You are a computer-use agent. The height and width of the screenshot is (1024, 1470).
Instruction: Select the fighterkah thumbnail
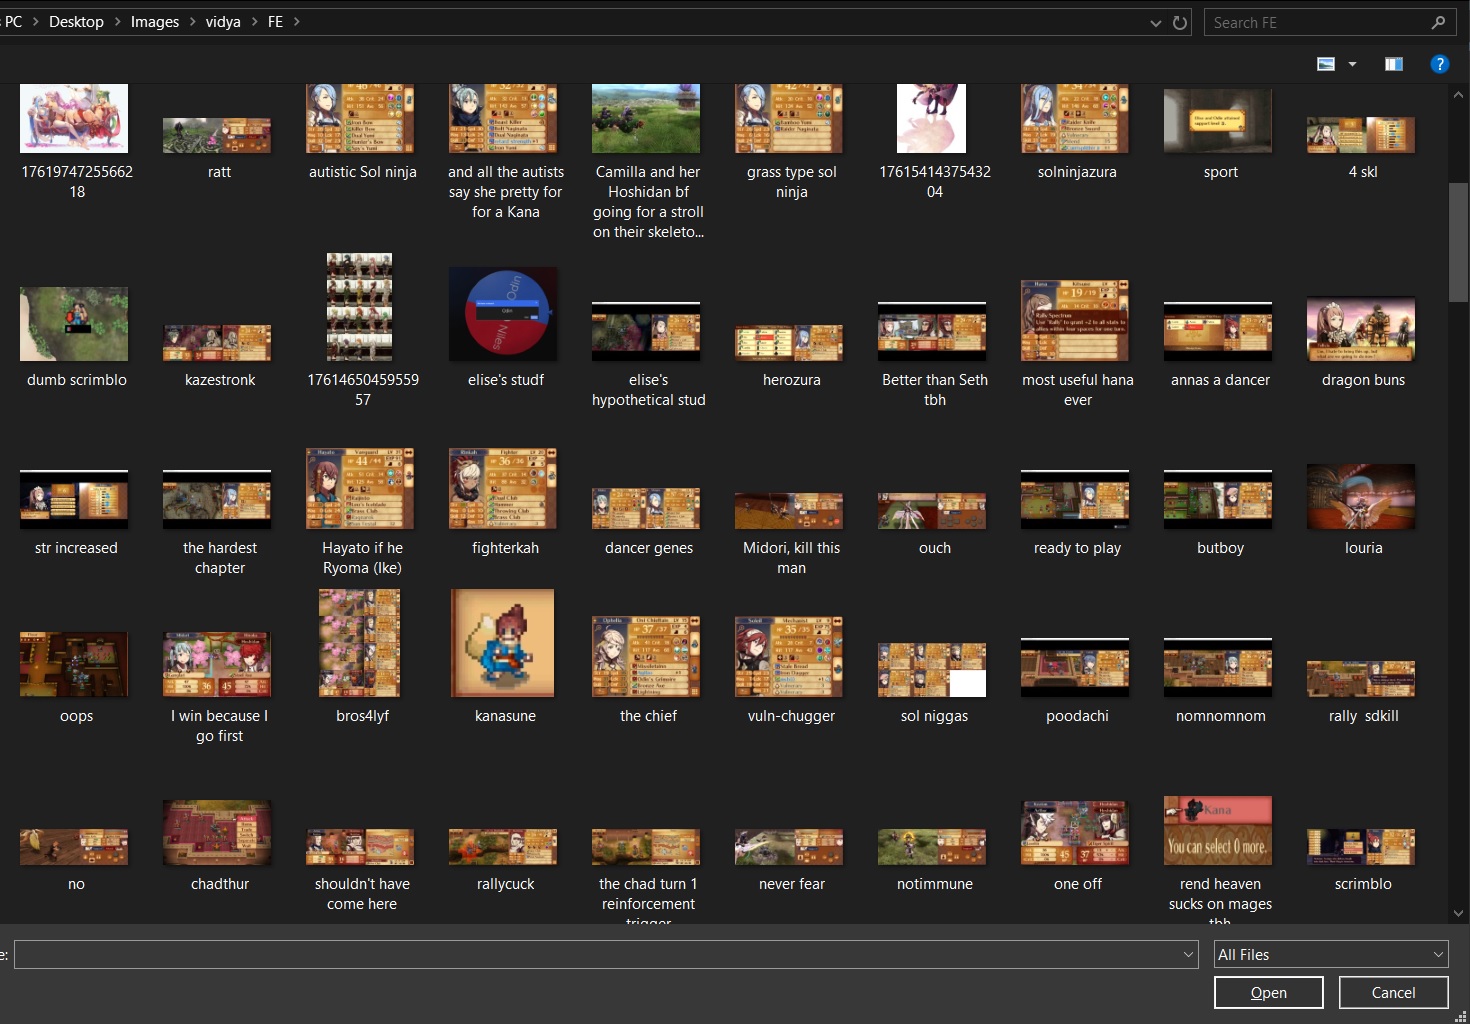[x=503, y=489]
